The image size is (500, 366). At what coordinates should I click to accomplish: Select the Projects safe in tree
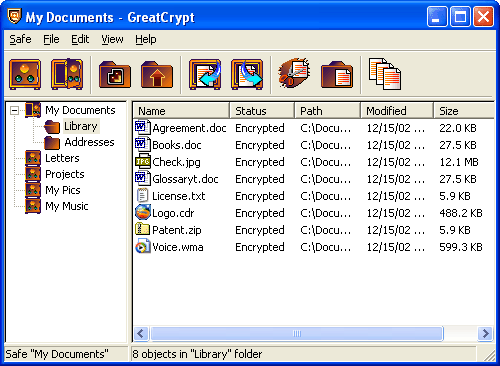tap(65, 174)
